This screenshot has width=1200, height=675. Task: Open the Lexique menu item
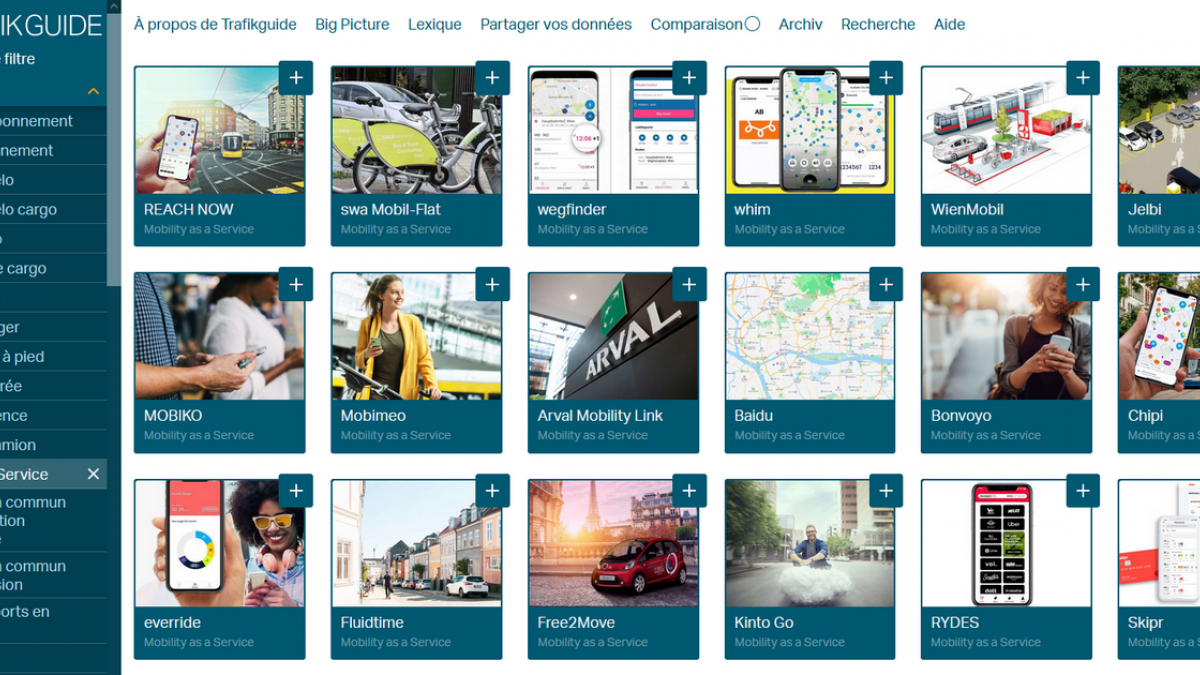click(x=435, y=24)
